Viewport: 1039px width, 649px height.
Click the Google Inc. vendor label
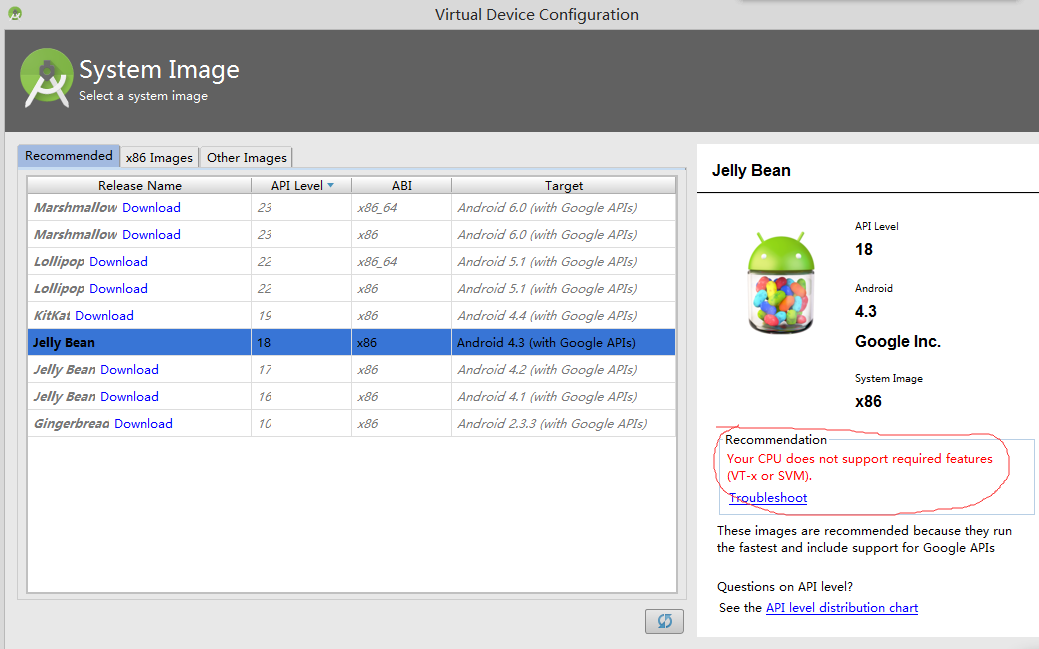[x=897, y=341]
